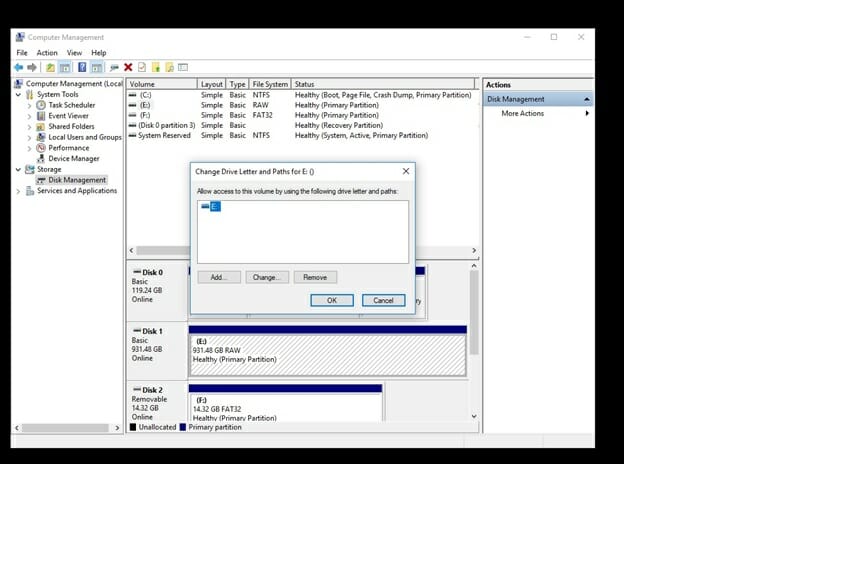
Task: Click the Remove button in dialog
Action: point(315,277)
